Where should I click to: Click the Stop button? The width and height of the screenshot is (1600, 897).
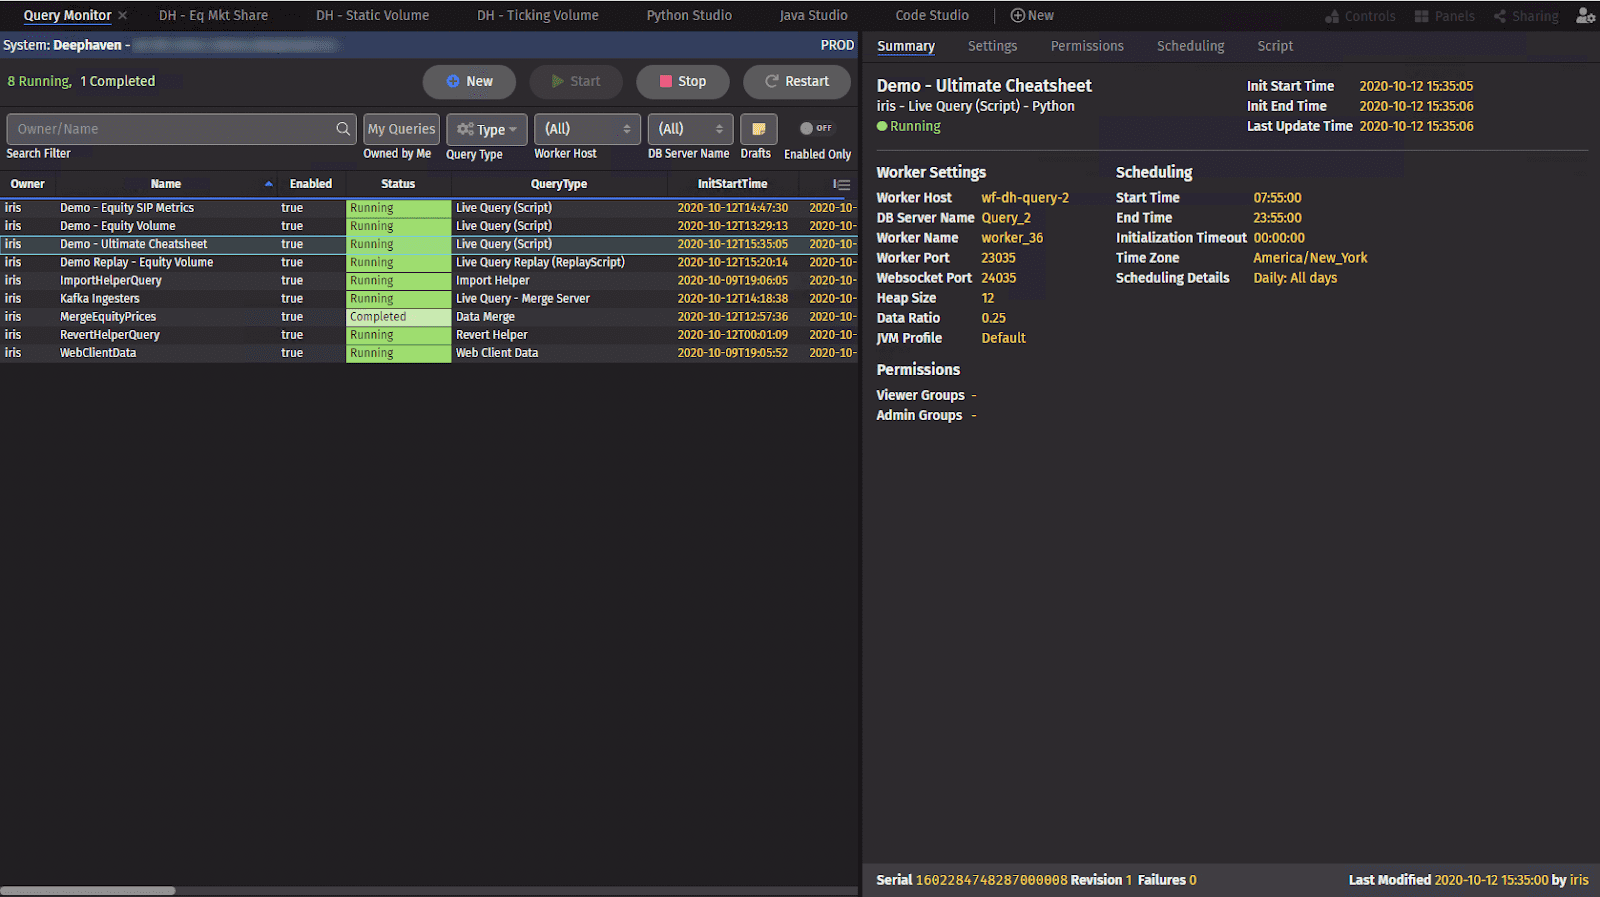point(683,82)
